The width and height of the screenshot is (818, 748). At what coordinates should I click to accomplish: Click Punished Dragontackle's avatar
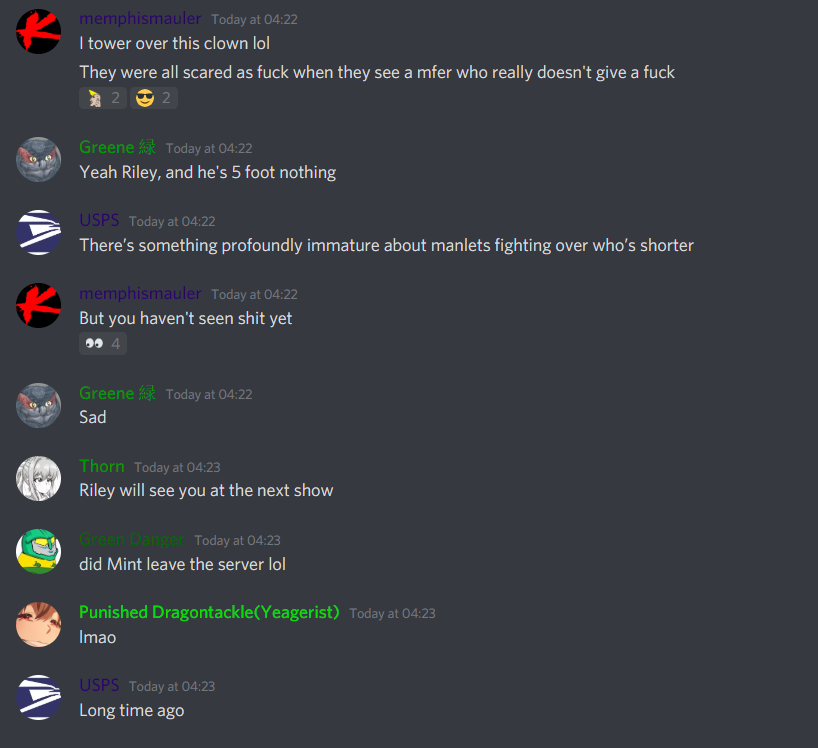[x=39, y=625]
